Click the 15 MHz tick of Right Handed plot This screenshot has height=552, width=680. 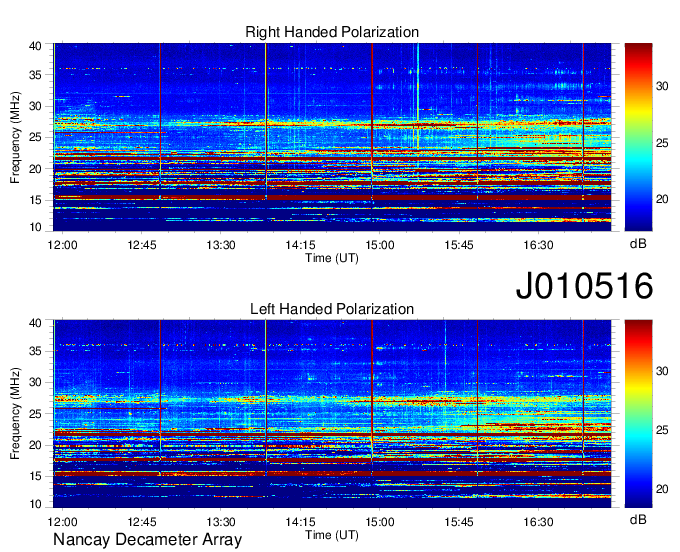(x=35, y=200)
